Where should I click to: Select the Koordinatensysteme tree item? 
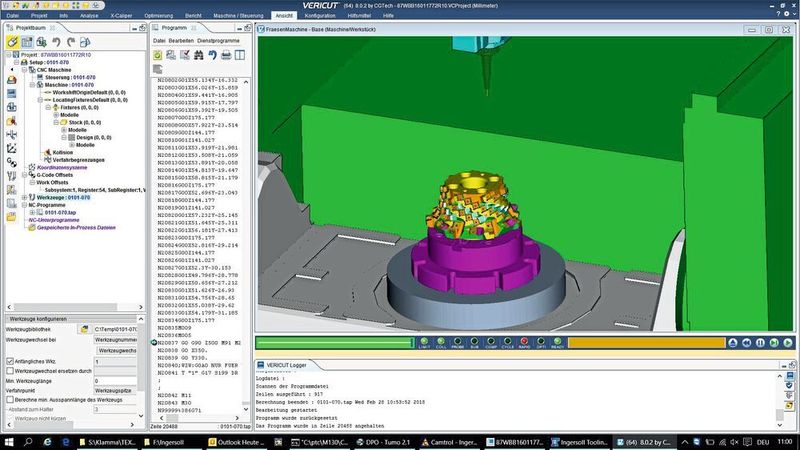(62, 167)
